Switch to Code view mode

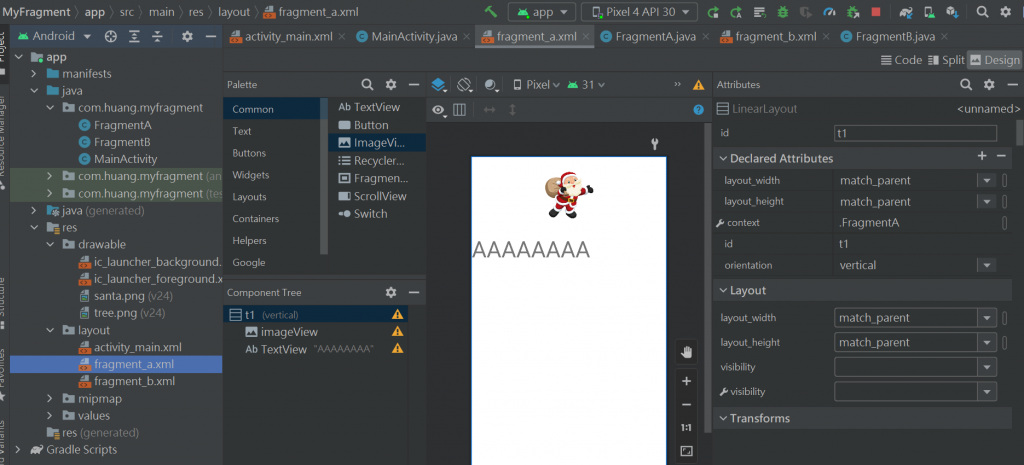point(901,60)
